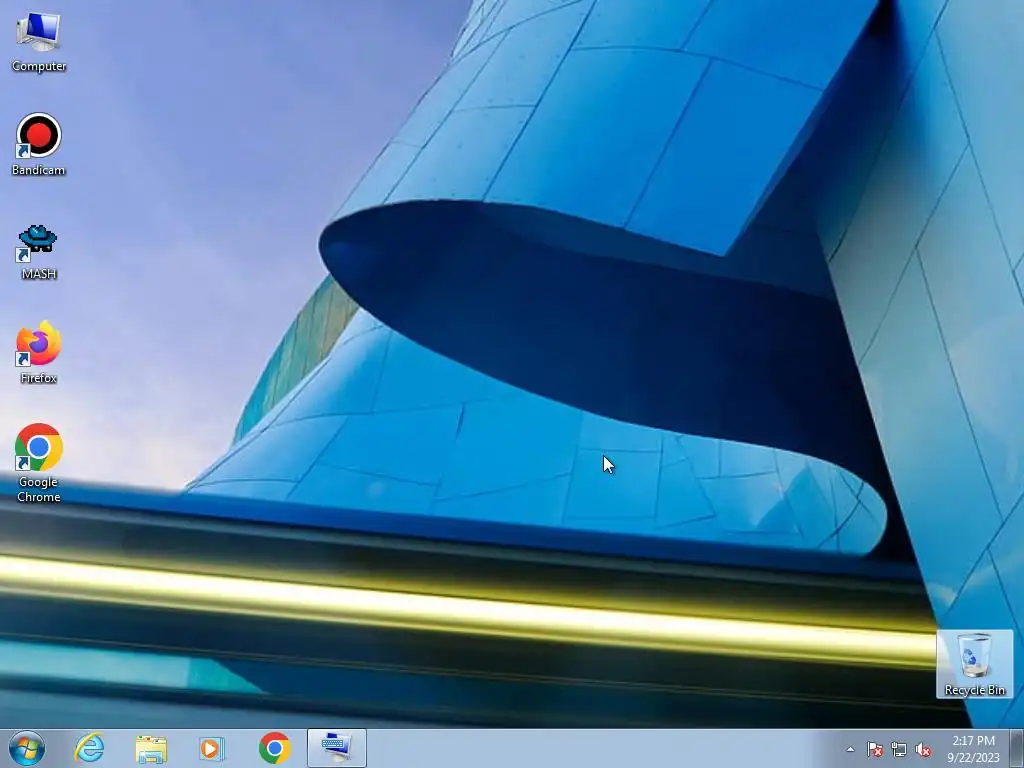Open network status tray icon
This screenshot has height=768, width=1024.
pyautogui.click(x=899, y=749)
